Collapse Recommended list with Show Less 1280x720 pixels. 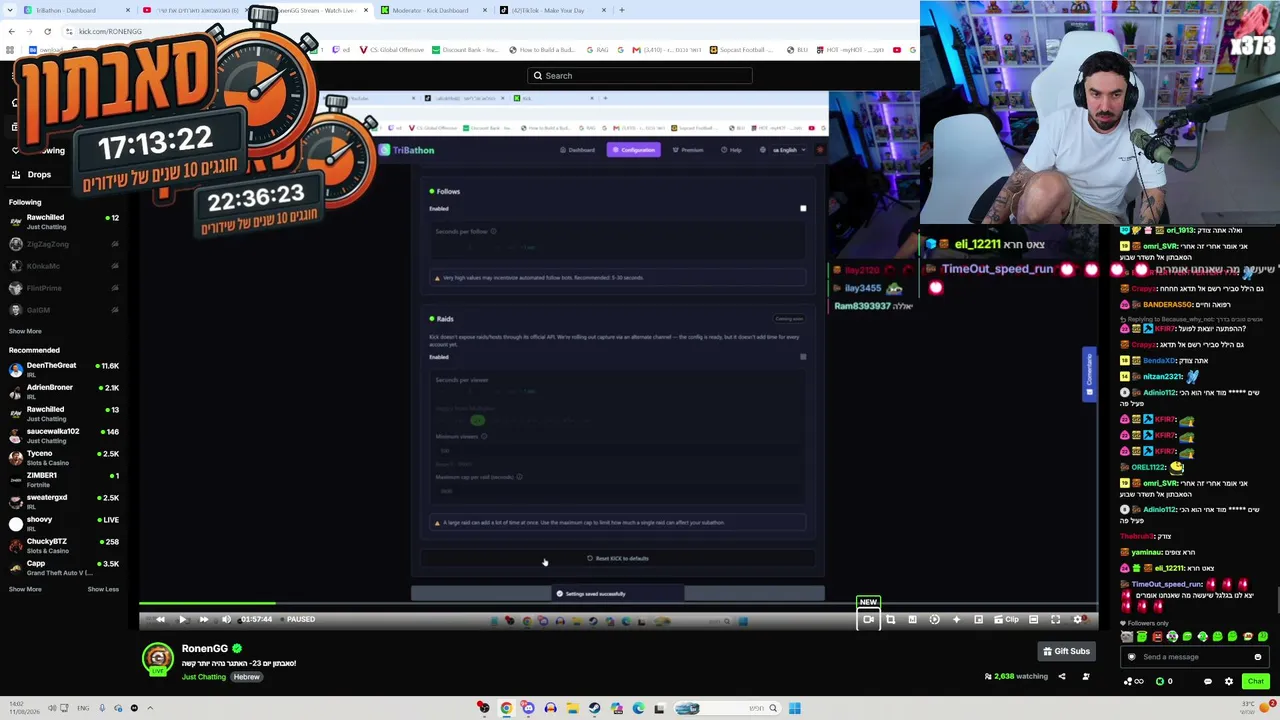[x=103, y=590]
